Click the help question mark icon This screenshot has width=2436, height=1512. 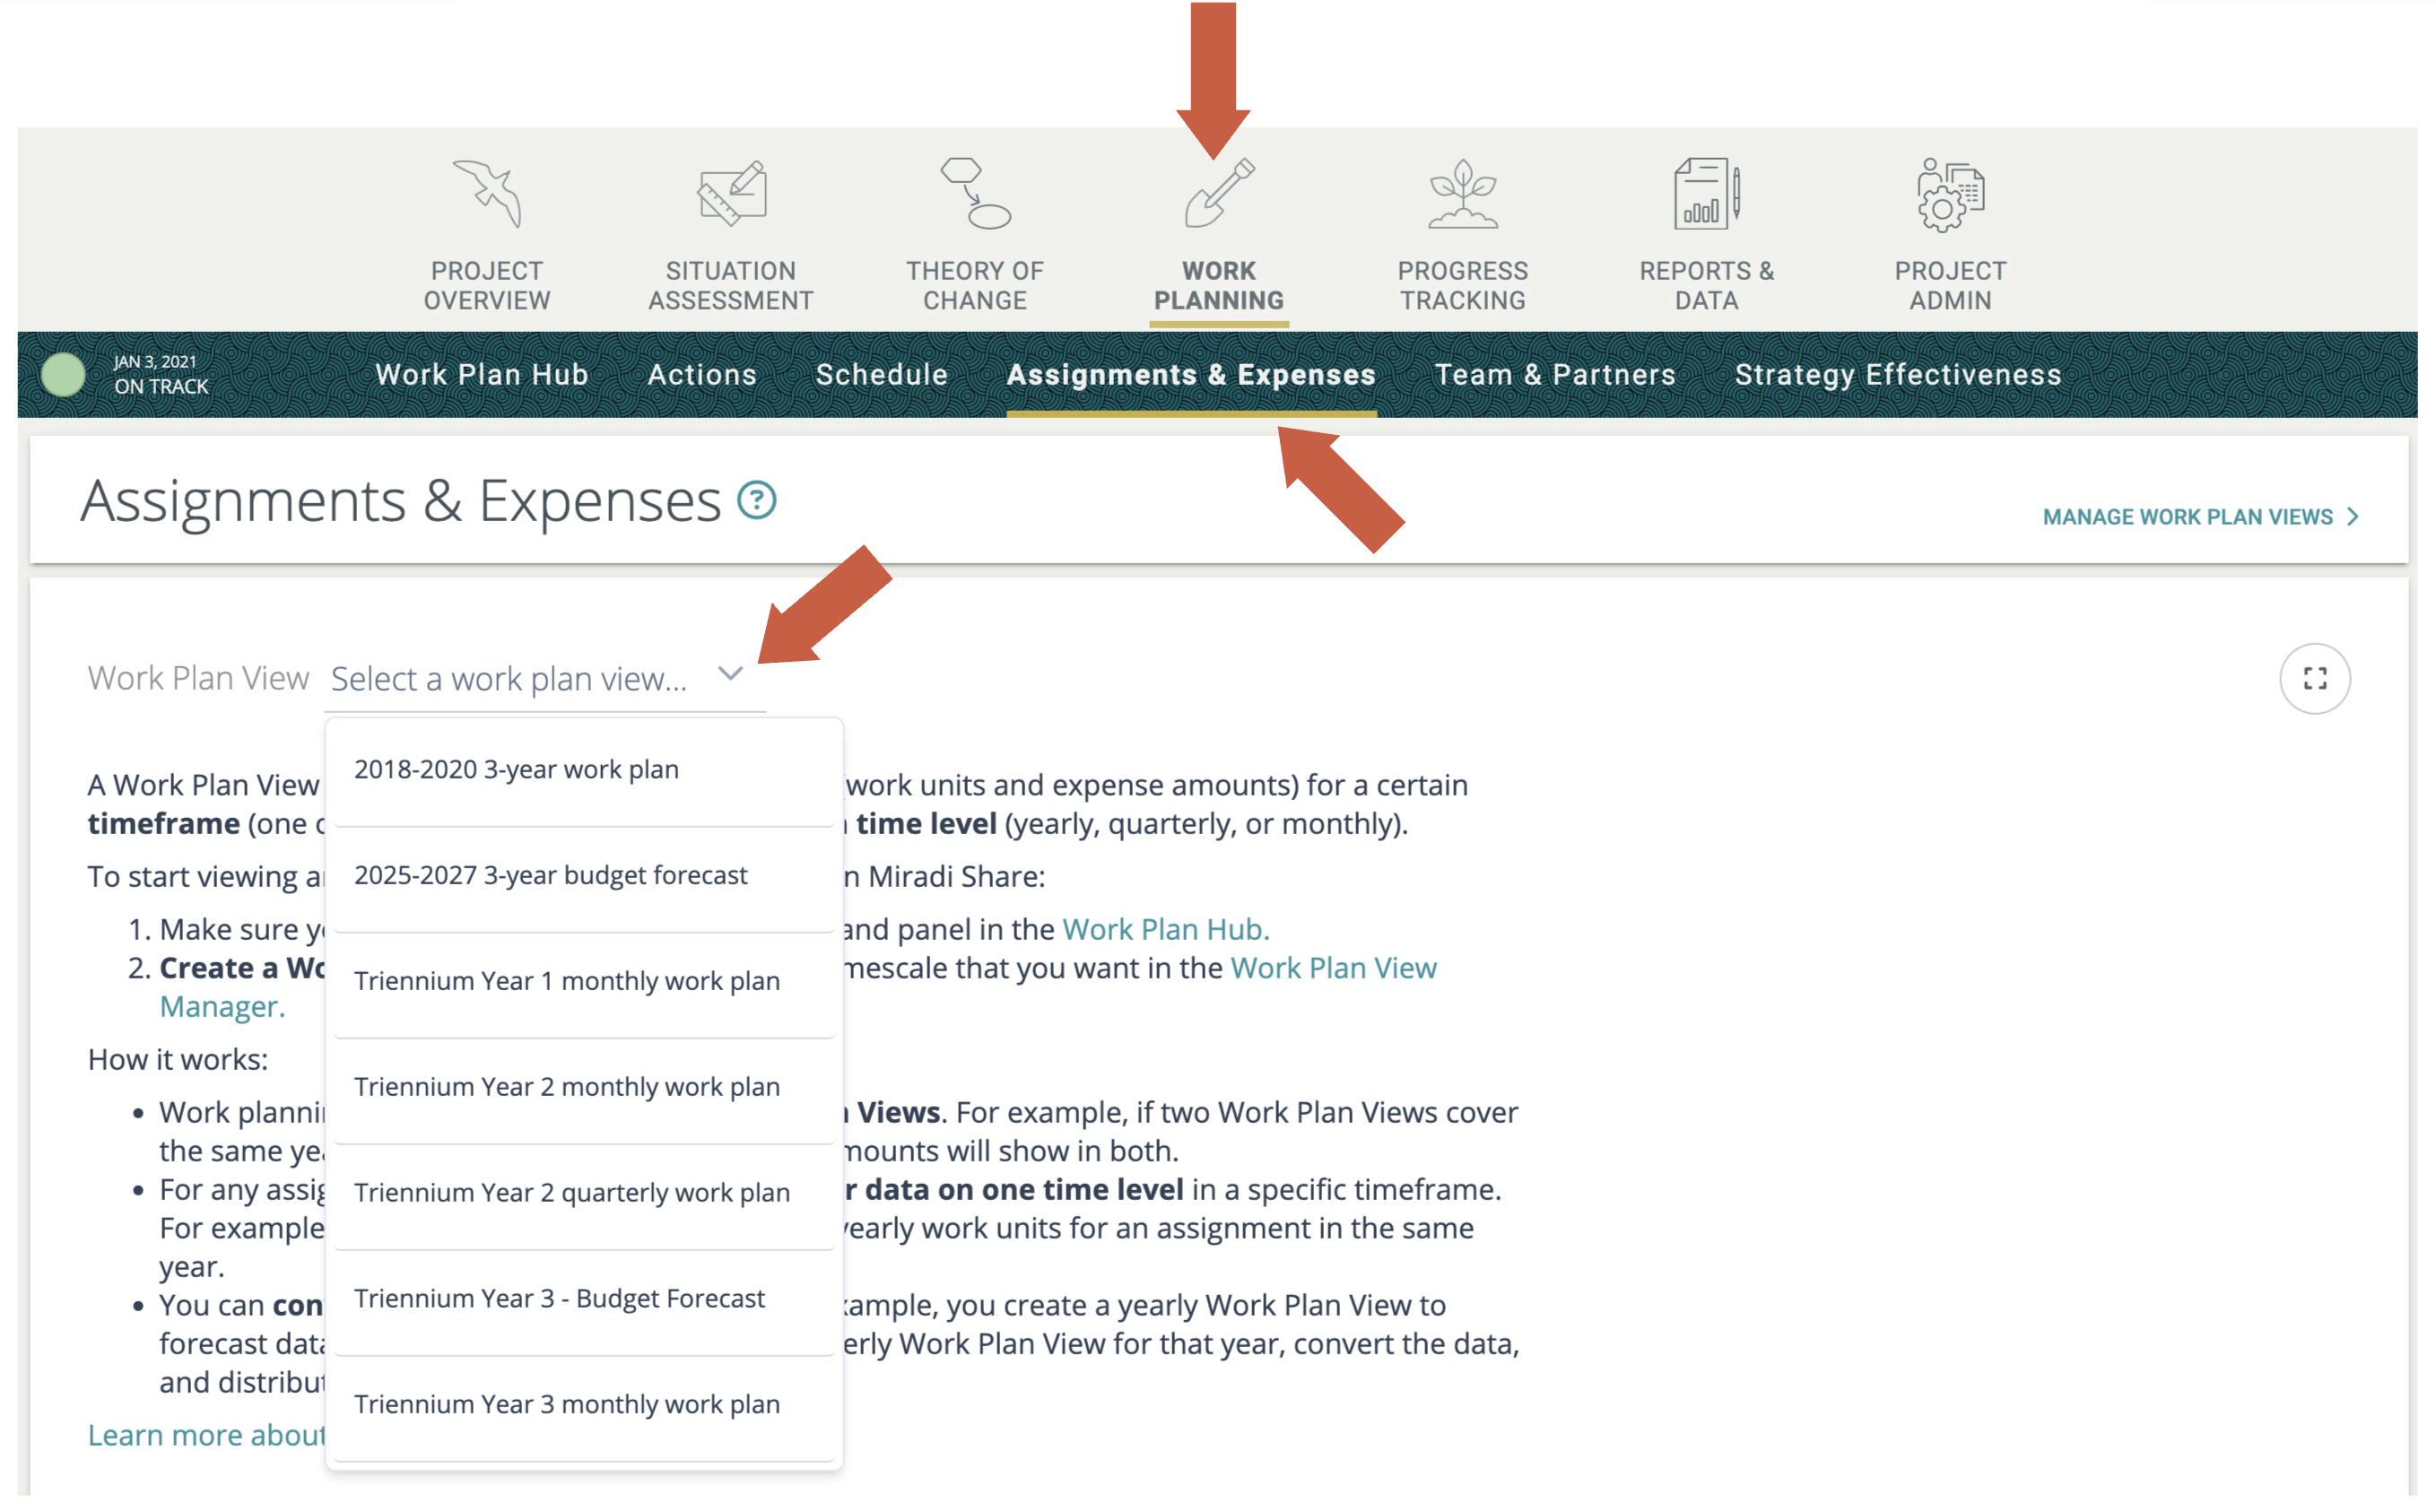(x=757, y=501)
